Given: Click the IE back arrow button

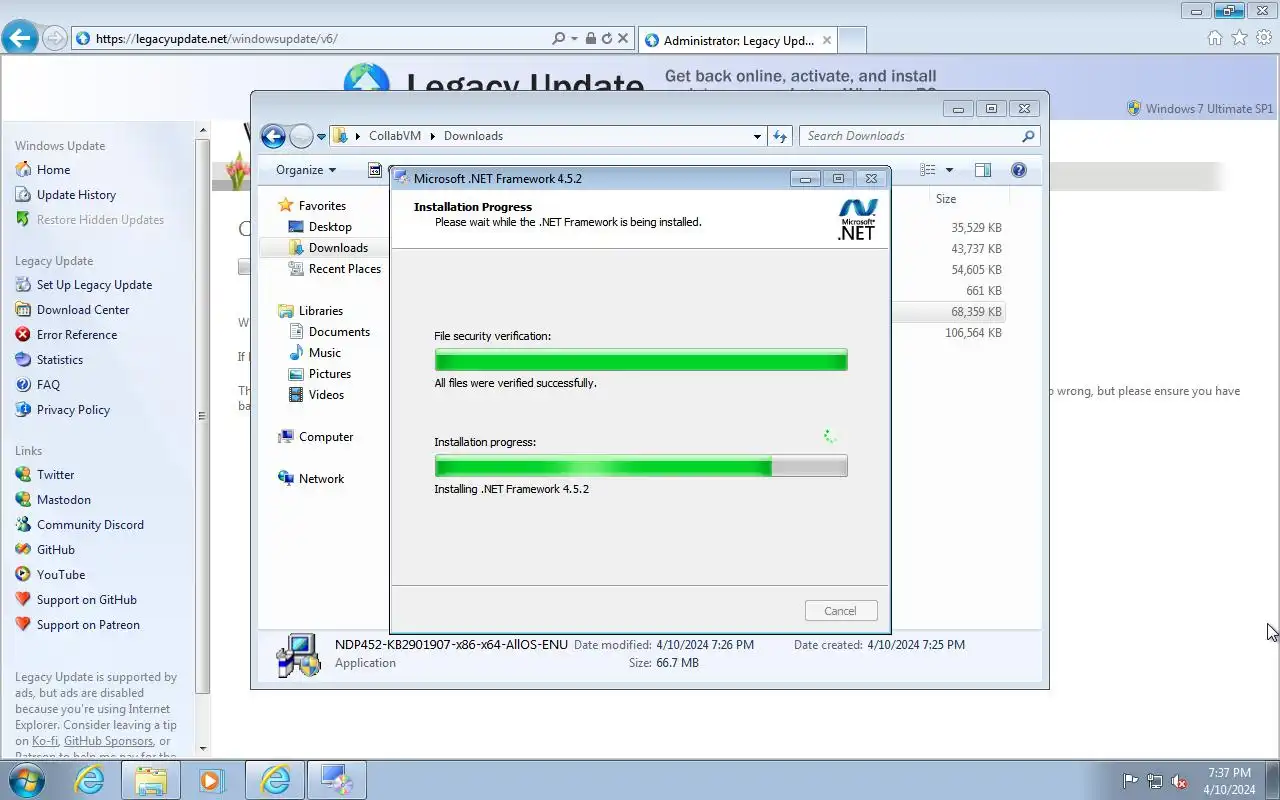Looking at the screenshot, I should 20,38.
